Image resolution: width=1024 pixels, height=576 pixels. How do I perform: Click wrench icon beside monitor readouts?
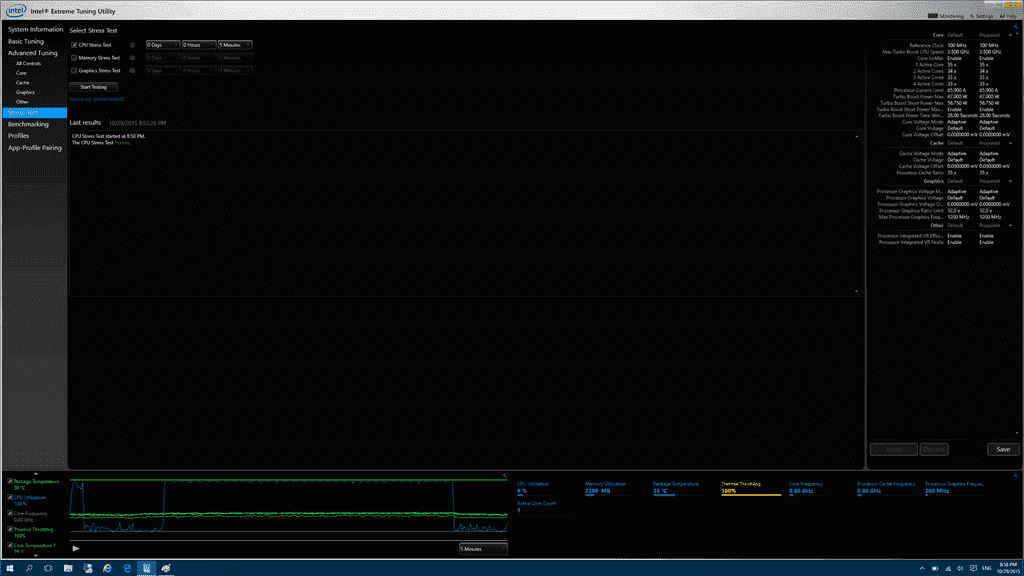pos(1016,475)
